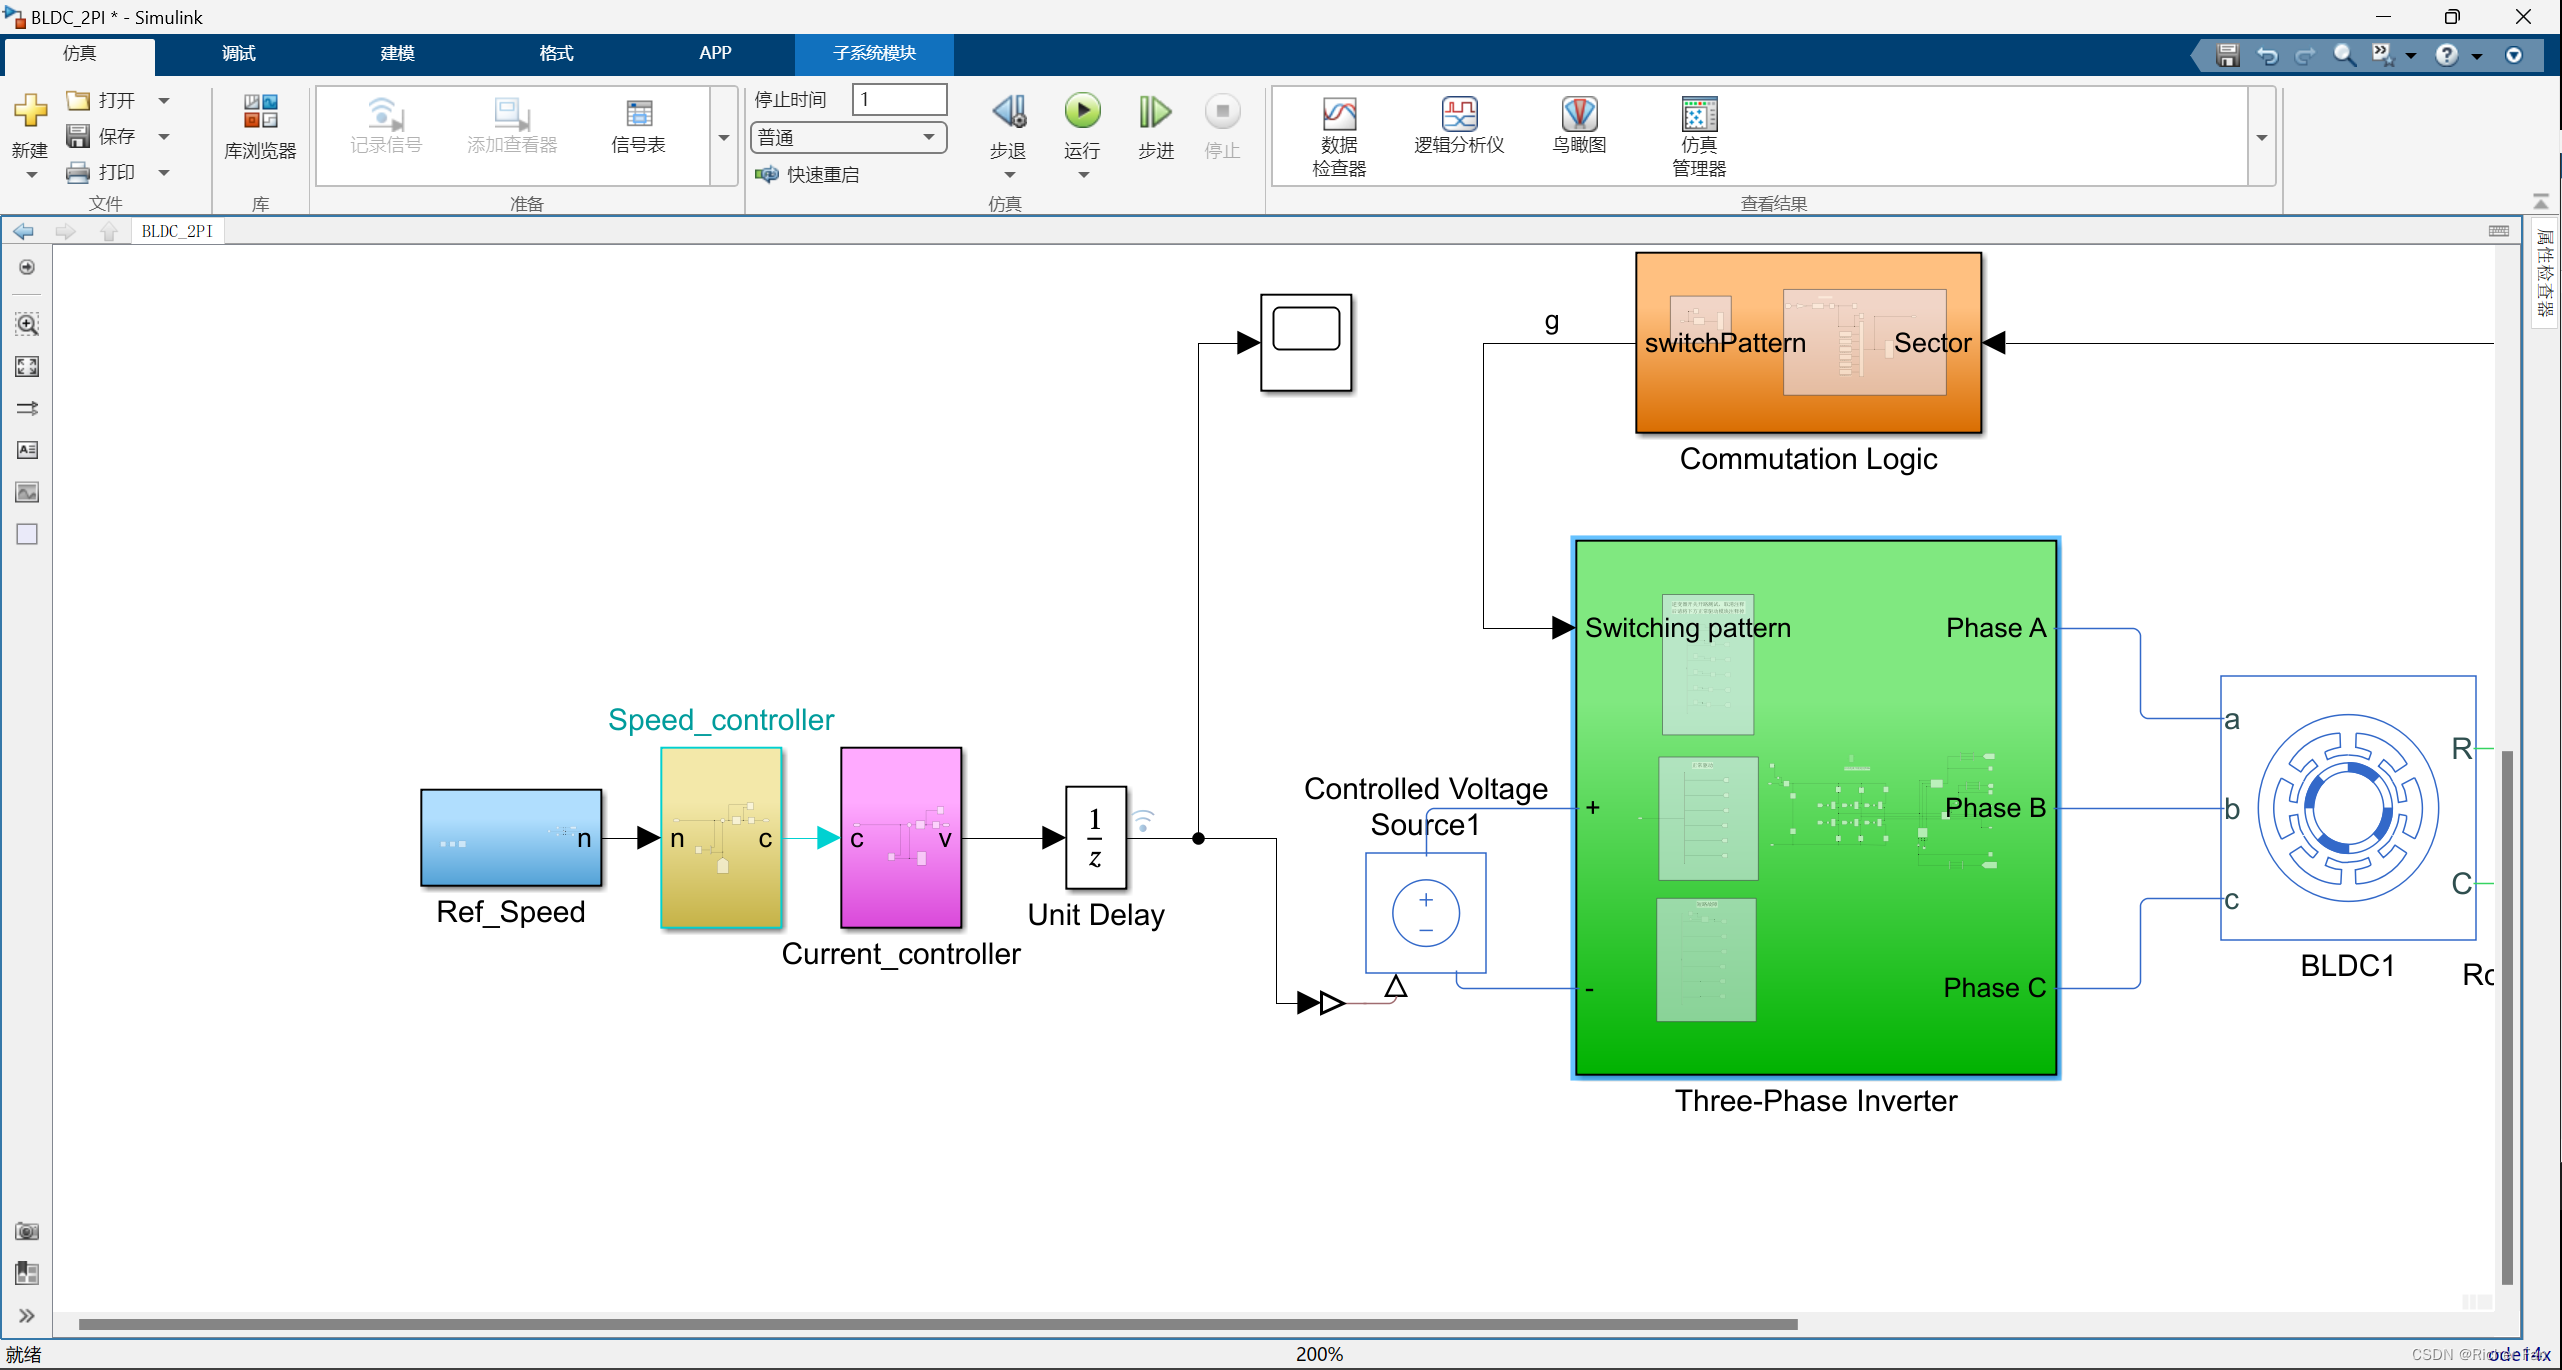2562x1370 pixels.
Task: Switch to the Debug (调试) tab
Action: 238,53
